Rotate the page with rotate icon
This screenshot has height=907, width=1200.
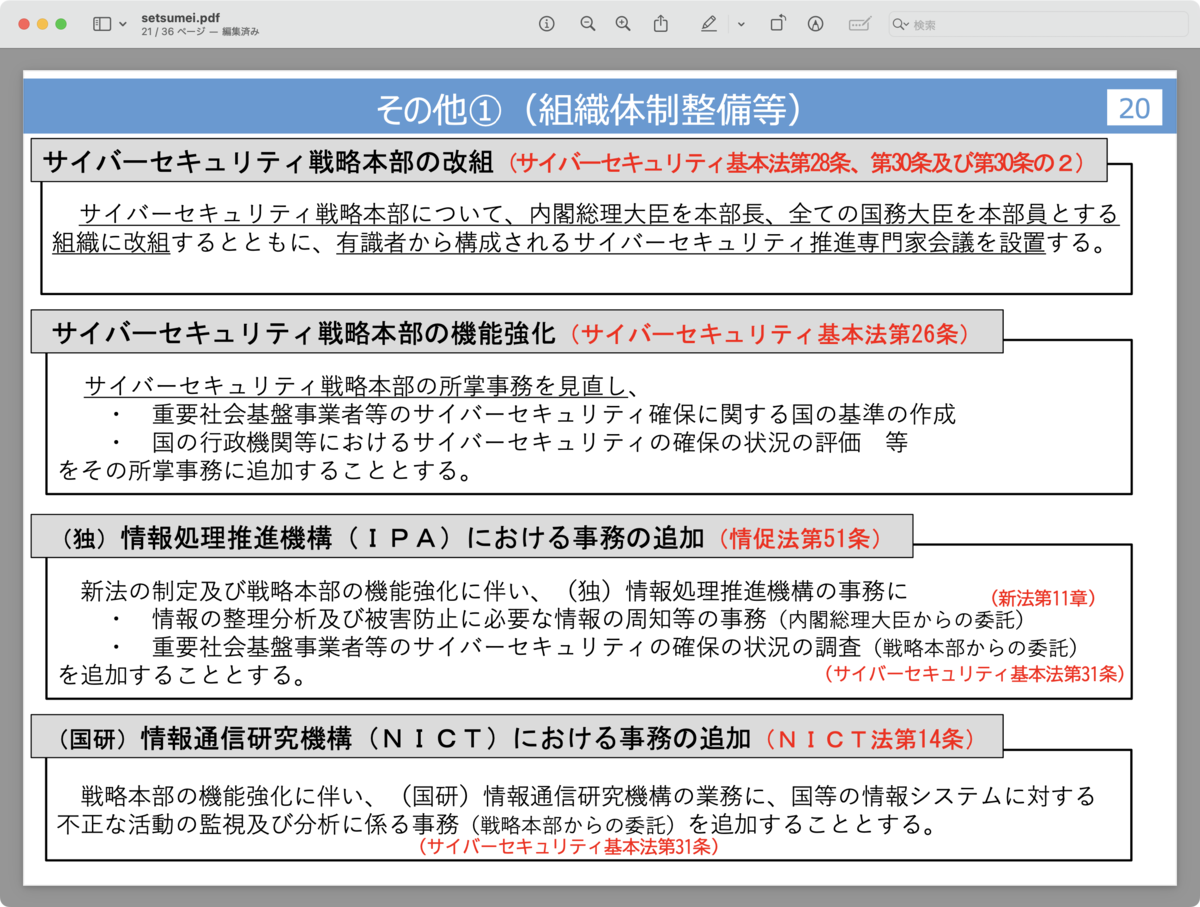(777, 24)
